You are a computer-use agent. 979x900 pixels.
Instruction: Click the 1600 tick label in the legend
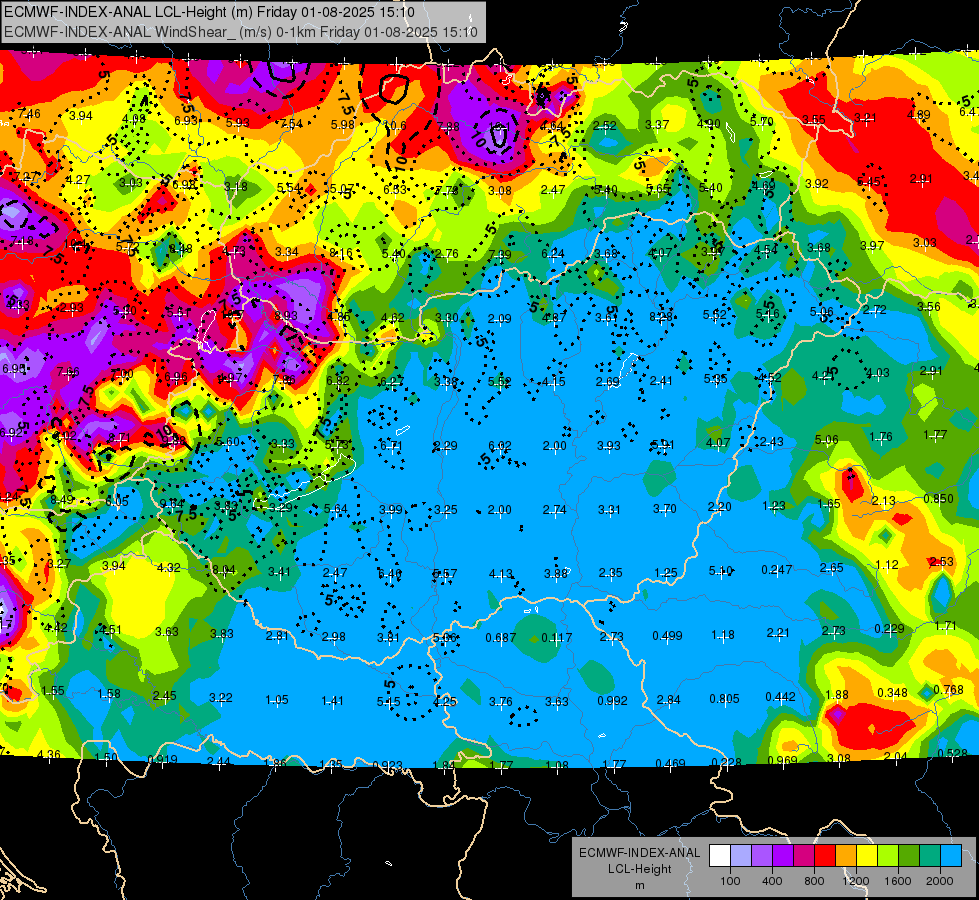point(898,881)
